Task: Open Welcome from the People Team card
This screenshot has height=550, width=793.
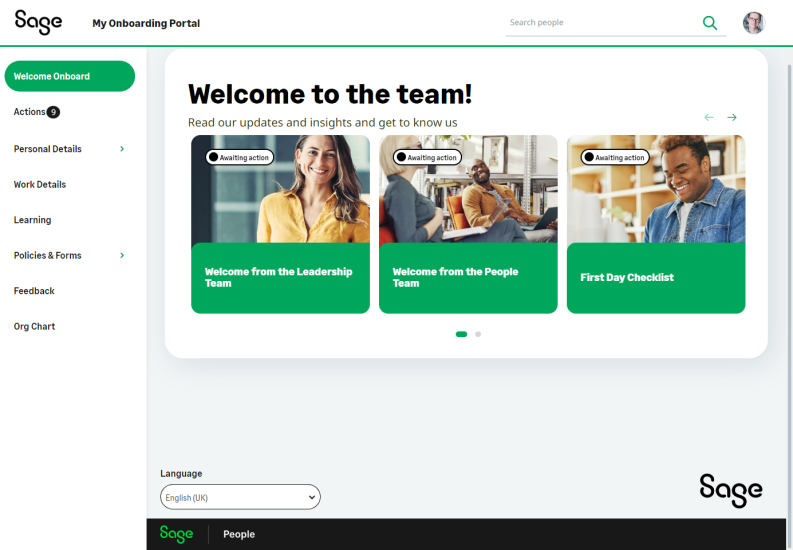Action: [468, 277]
